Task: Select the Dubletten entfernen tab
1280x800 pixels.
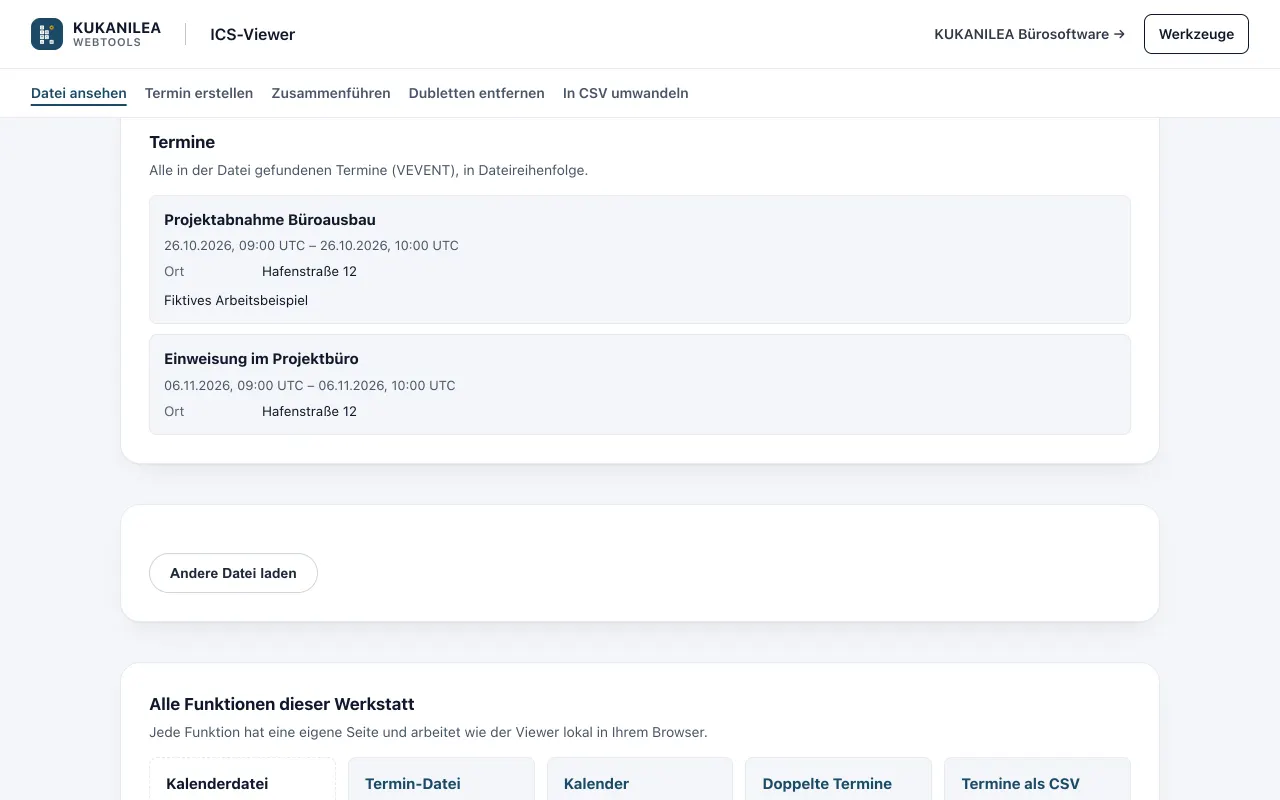Action: (x=477, y=93)
